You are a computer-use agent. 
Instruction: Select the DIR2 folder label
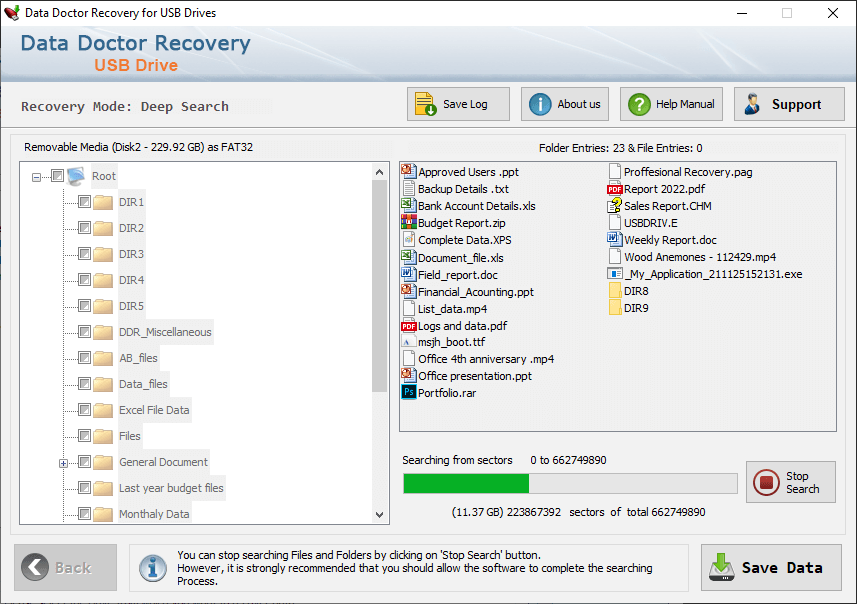pos(132,228)
